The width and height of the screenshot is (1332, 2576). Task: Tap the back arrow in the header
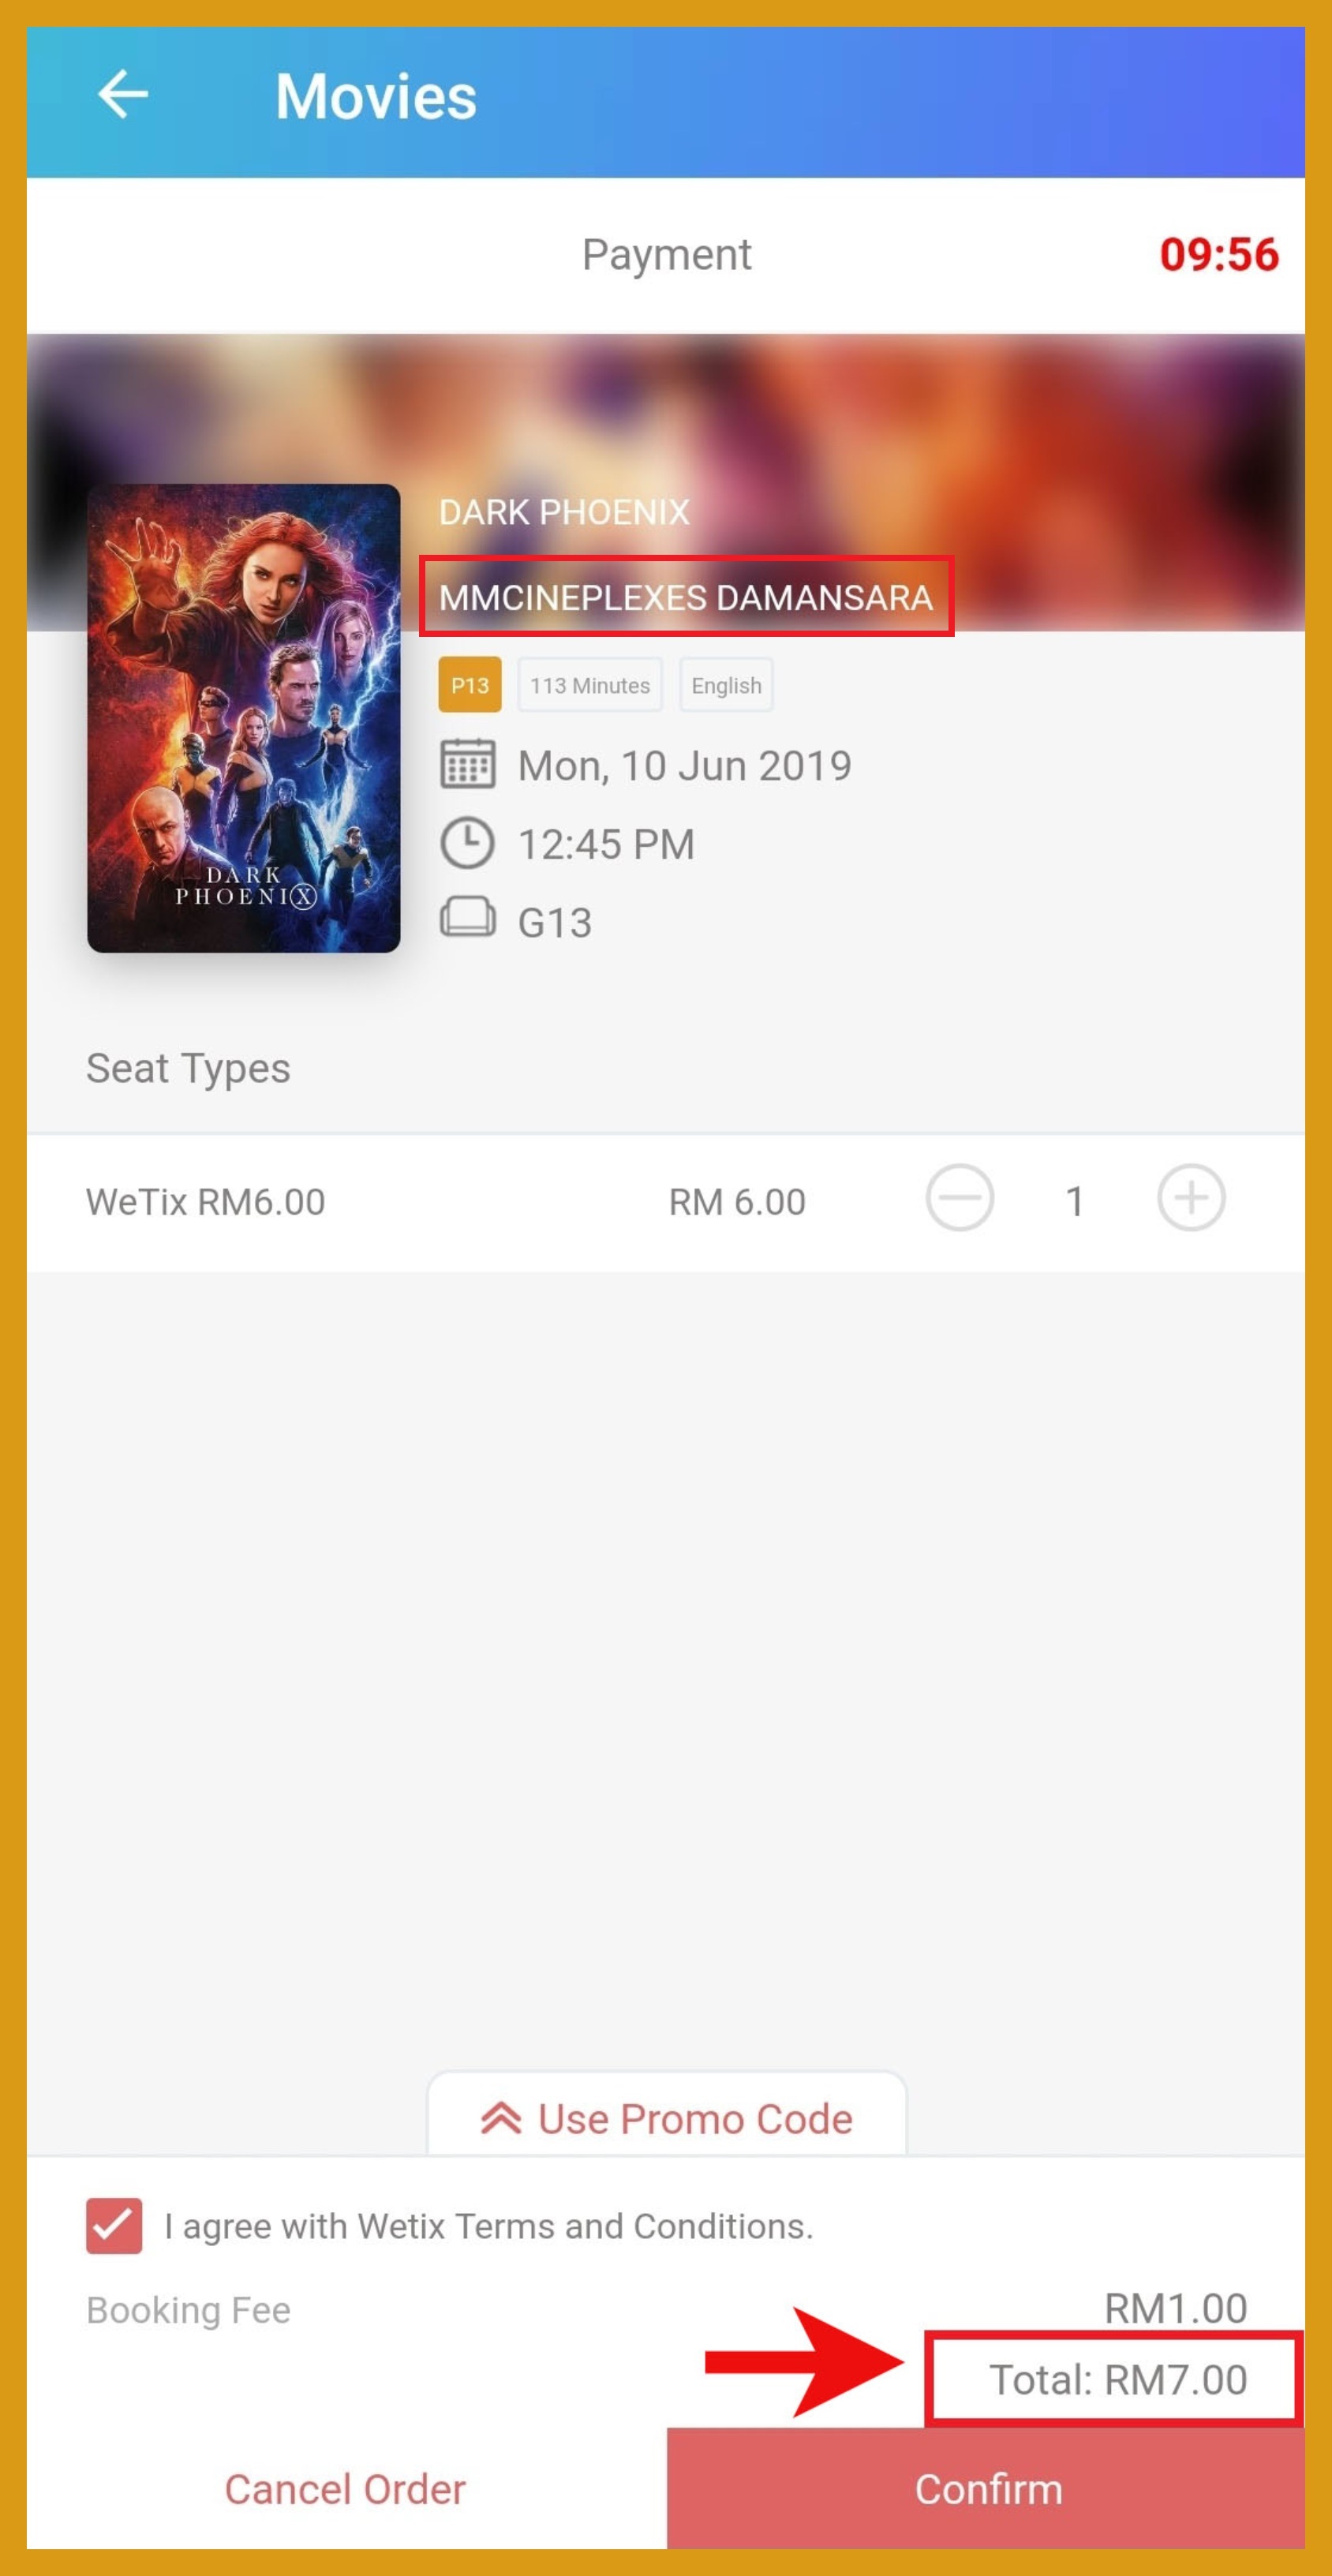click(x=122, y=96)
